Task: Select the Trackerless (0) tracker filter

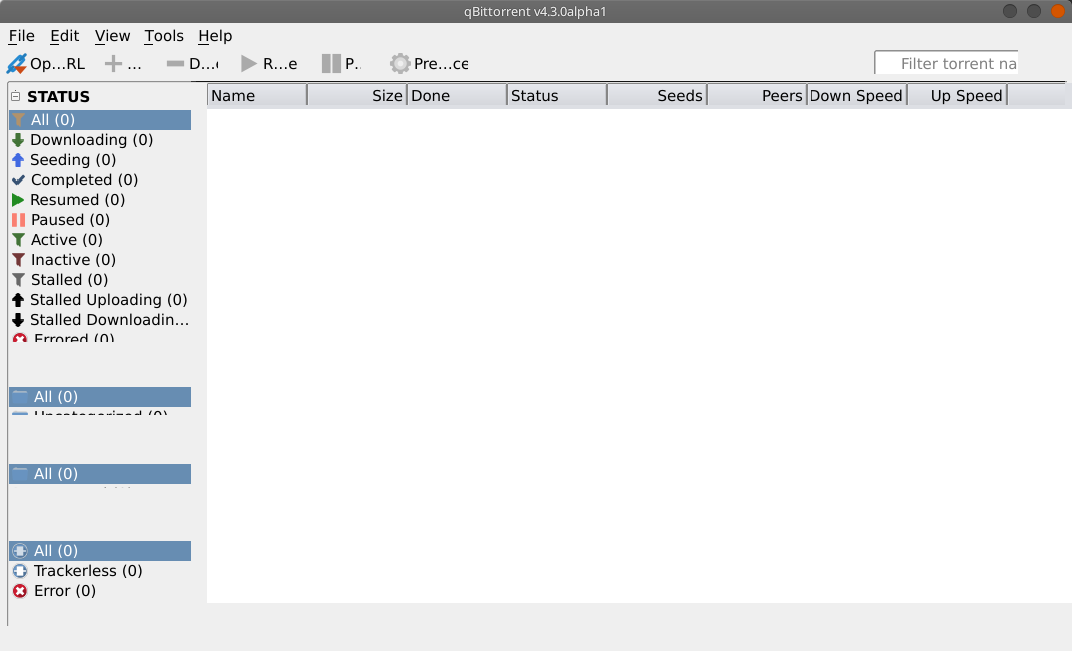Action: pyautogui.click(x=100, y=570)
